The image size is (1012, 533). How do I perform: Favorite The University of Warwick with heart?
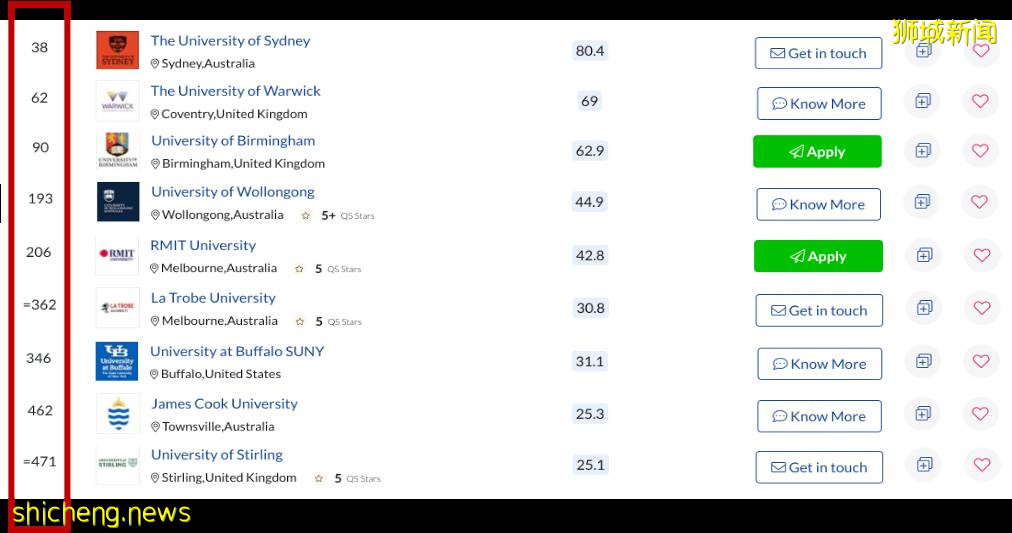pos(980,101)
